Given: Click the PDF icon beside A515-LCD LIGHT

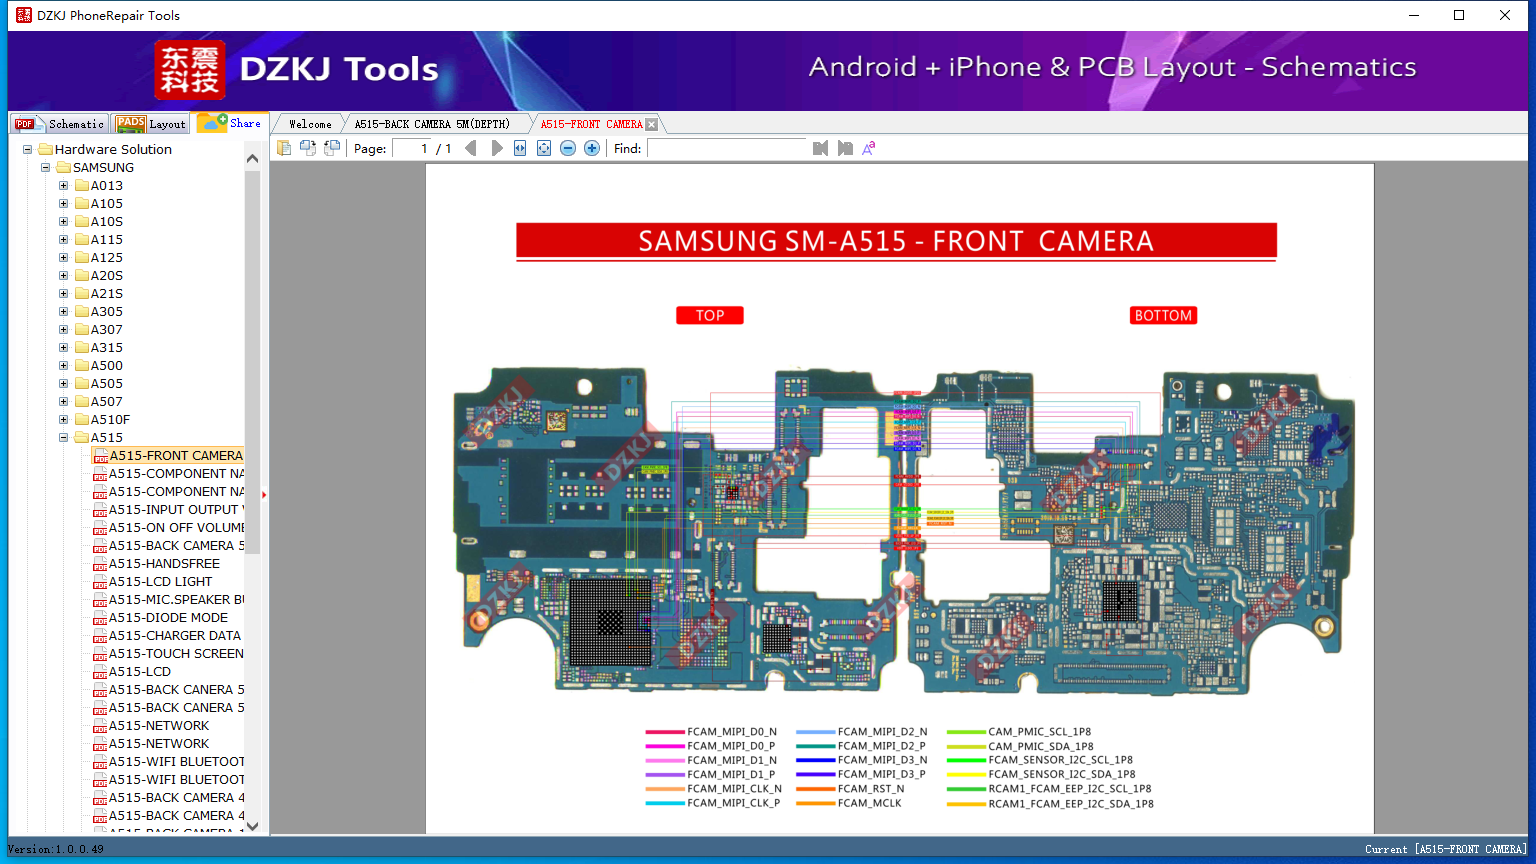Looking at the screenshot, I should 100,582.
